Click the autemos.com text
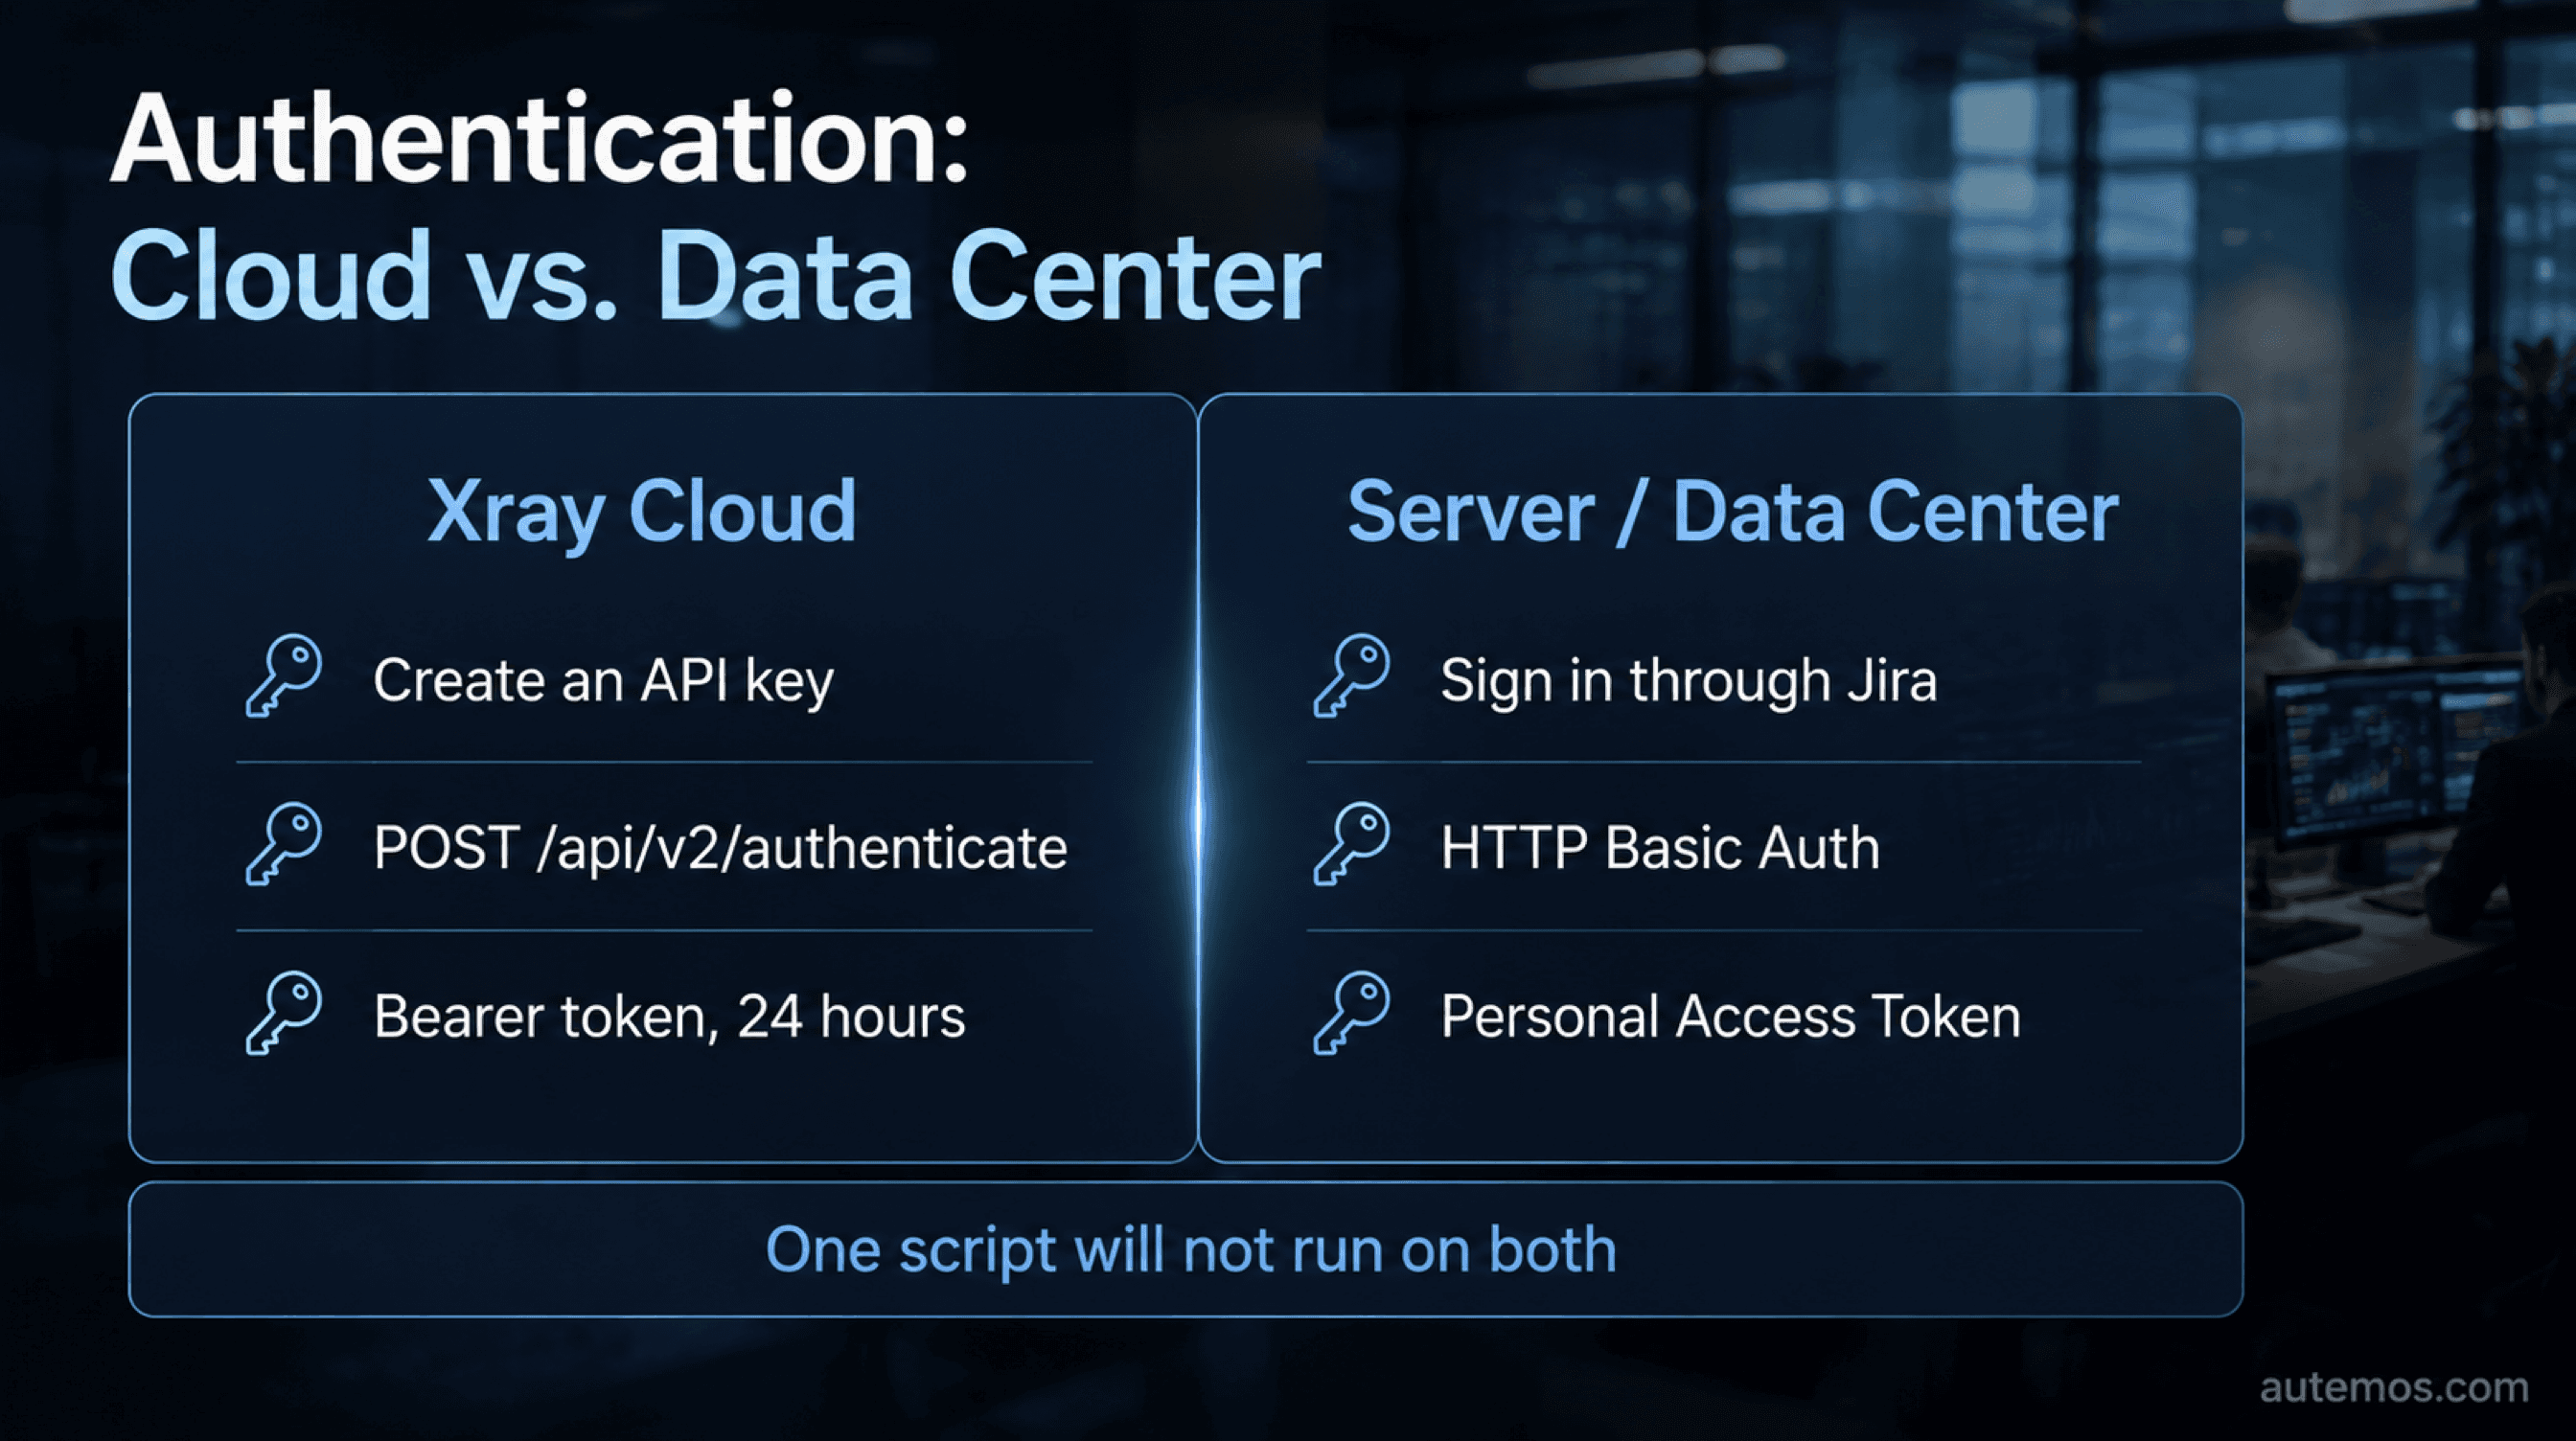The width and height of the screenshot is (2576, 1441). pyautogui.click(x=2393, y=1388)
